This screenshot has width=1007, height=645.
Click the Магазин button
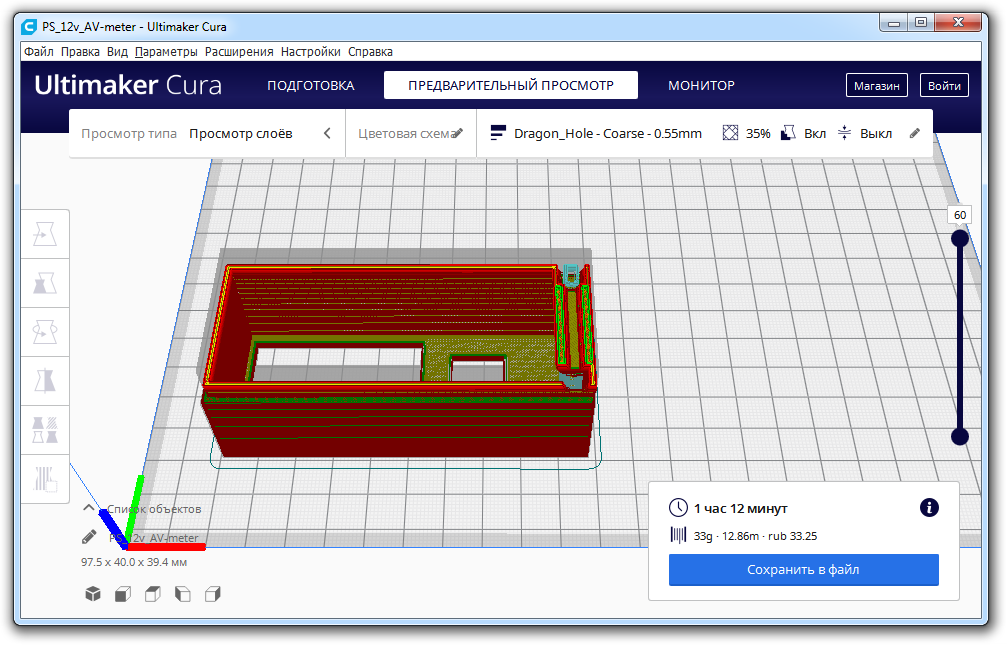(876, 86)
